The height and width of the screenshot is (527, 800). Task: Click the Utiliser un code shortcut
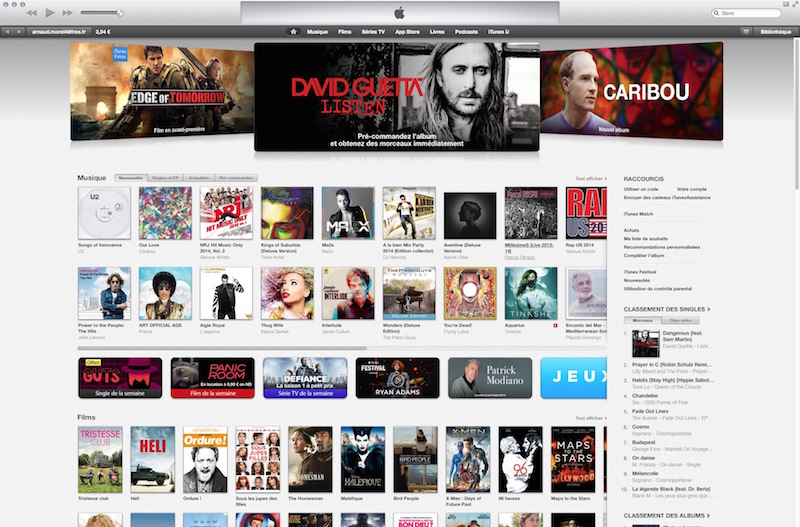click(641, 189)
